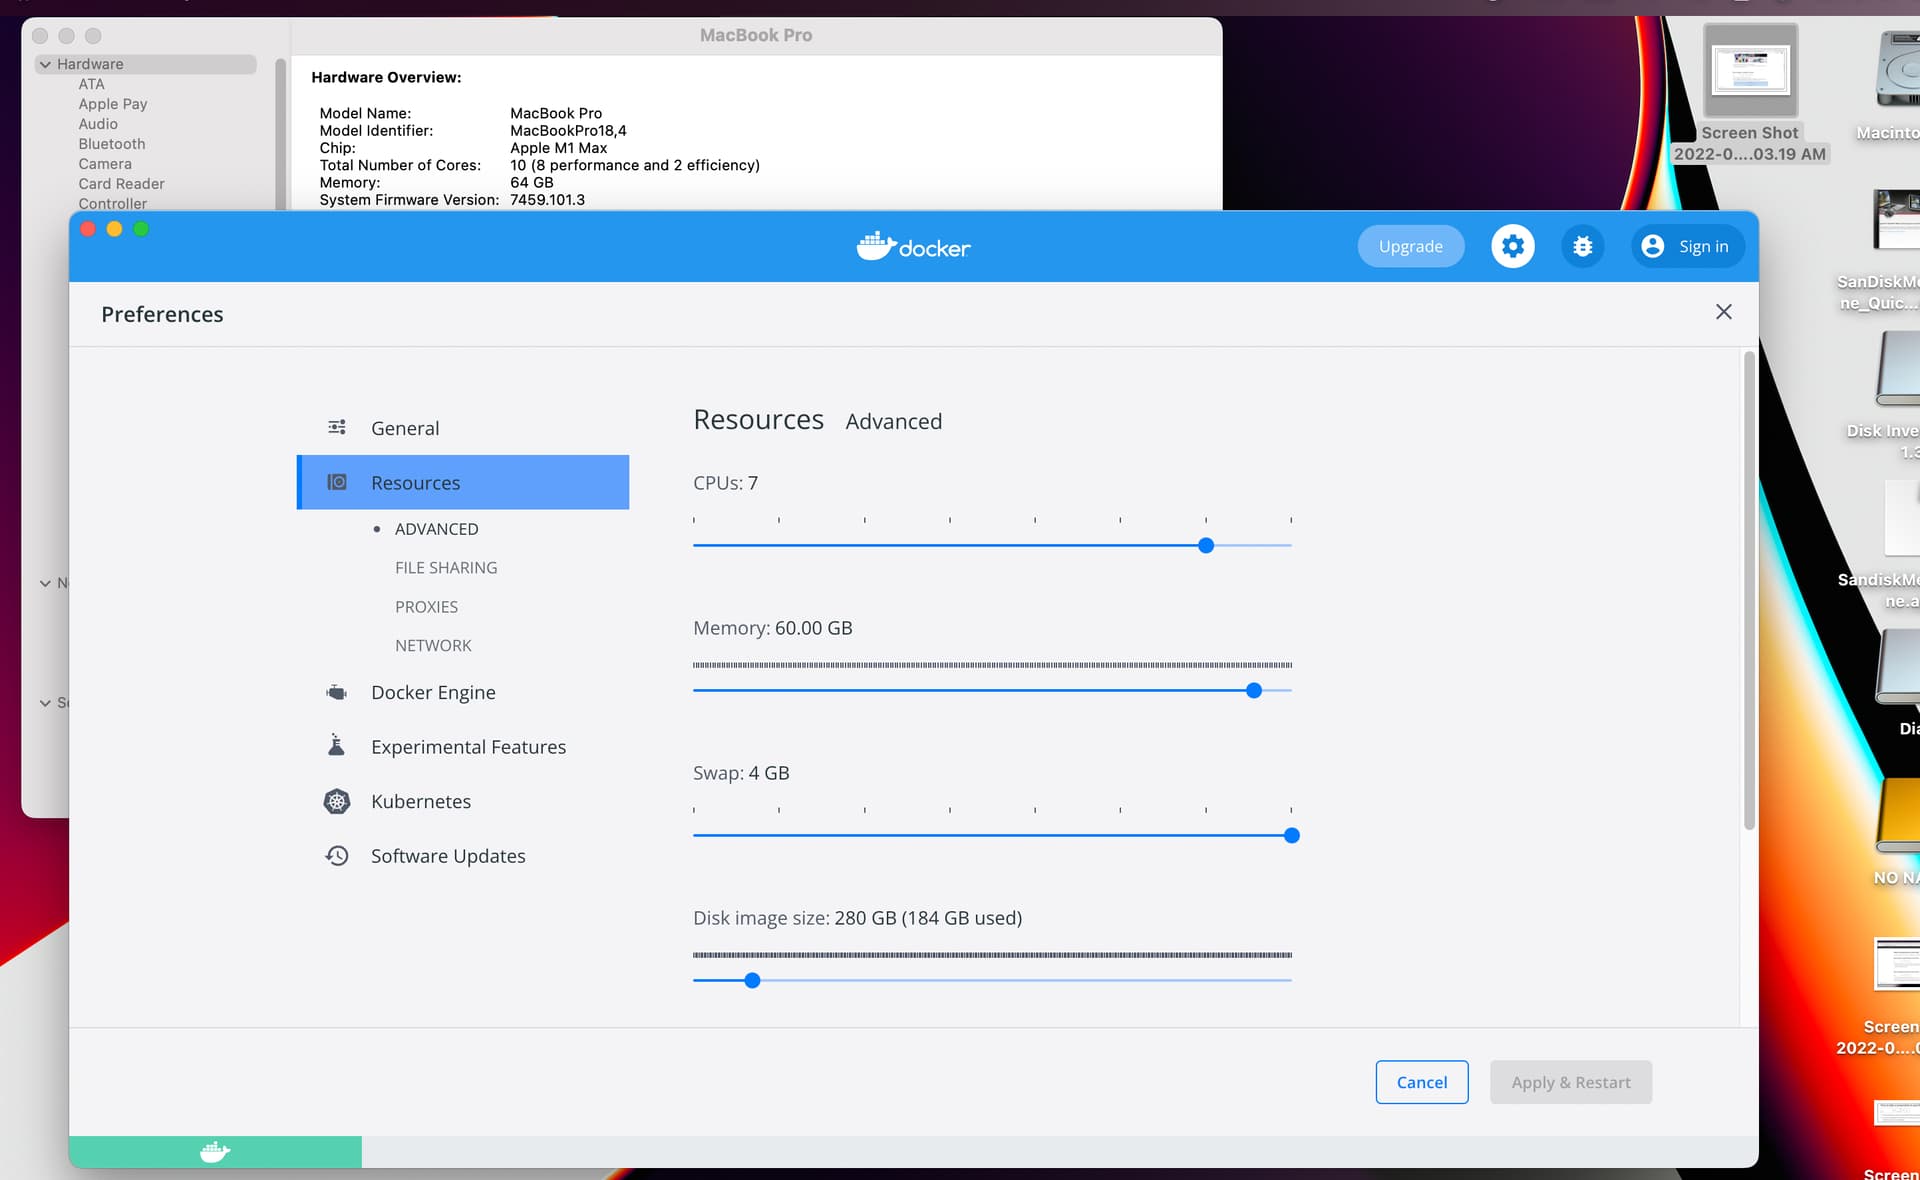Switch to the FILE SHARING tab
This screenshot has width=1920, height=1180.
[446, 567]
